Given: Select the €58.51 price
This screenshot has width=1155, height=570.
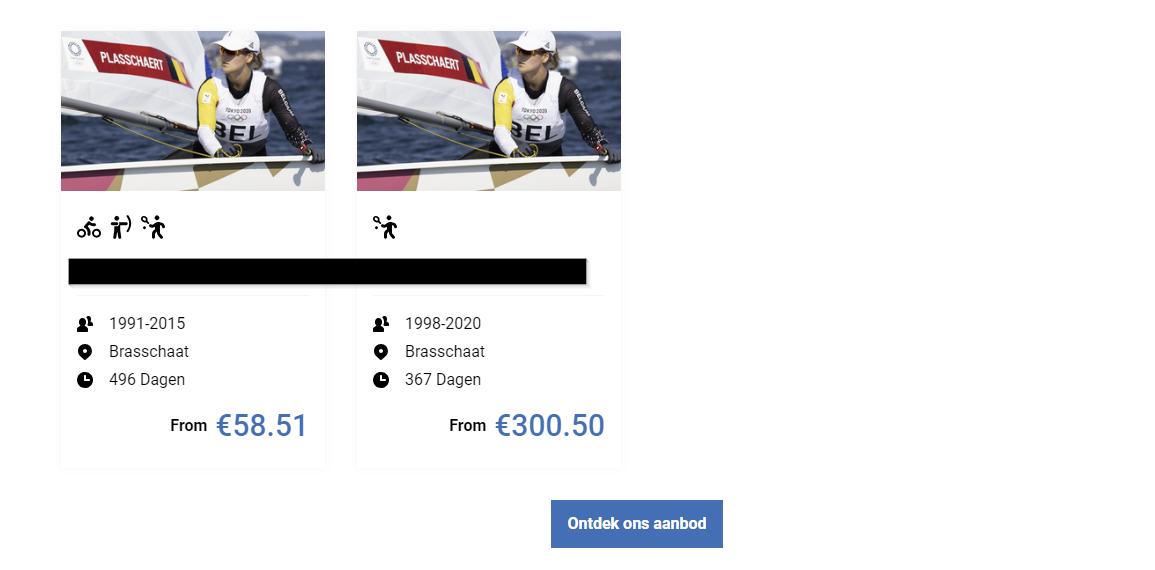Looking at the screenshot, I should (262, 426).
